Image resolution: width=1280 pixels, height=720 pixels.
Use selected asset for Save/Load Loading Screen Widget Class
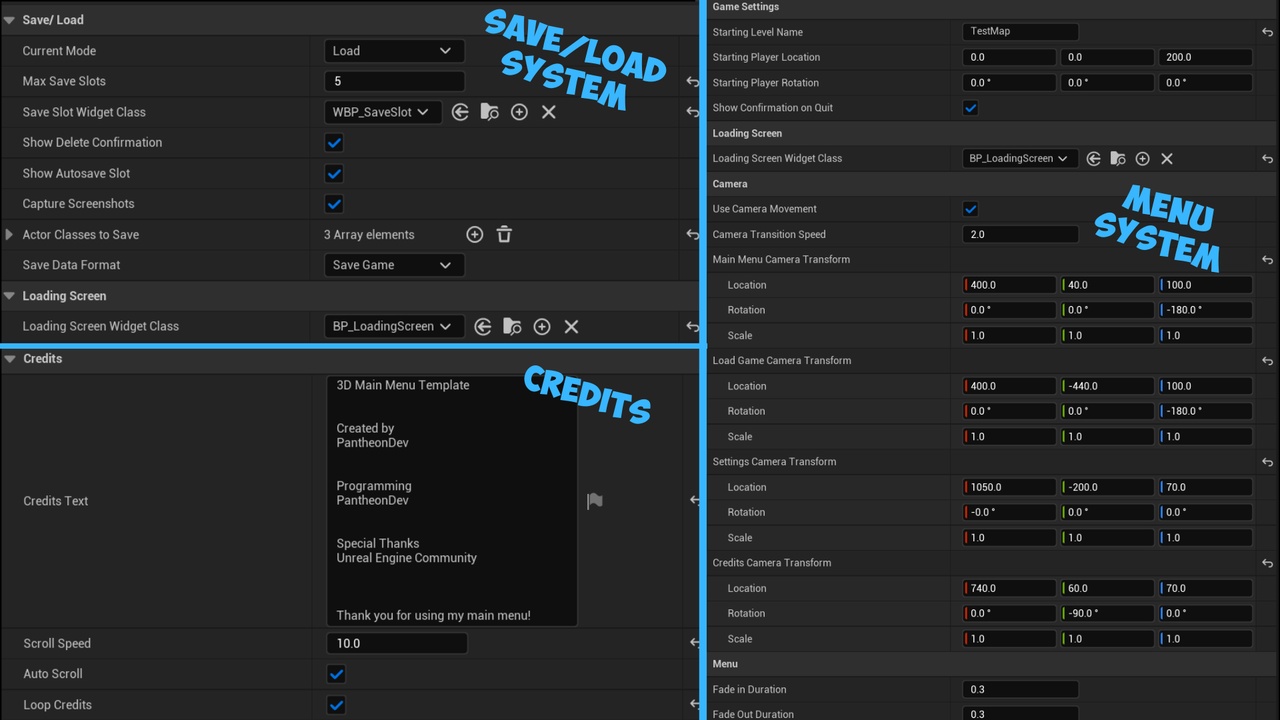pyautogui.click(x=483, y=326)
